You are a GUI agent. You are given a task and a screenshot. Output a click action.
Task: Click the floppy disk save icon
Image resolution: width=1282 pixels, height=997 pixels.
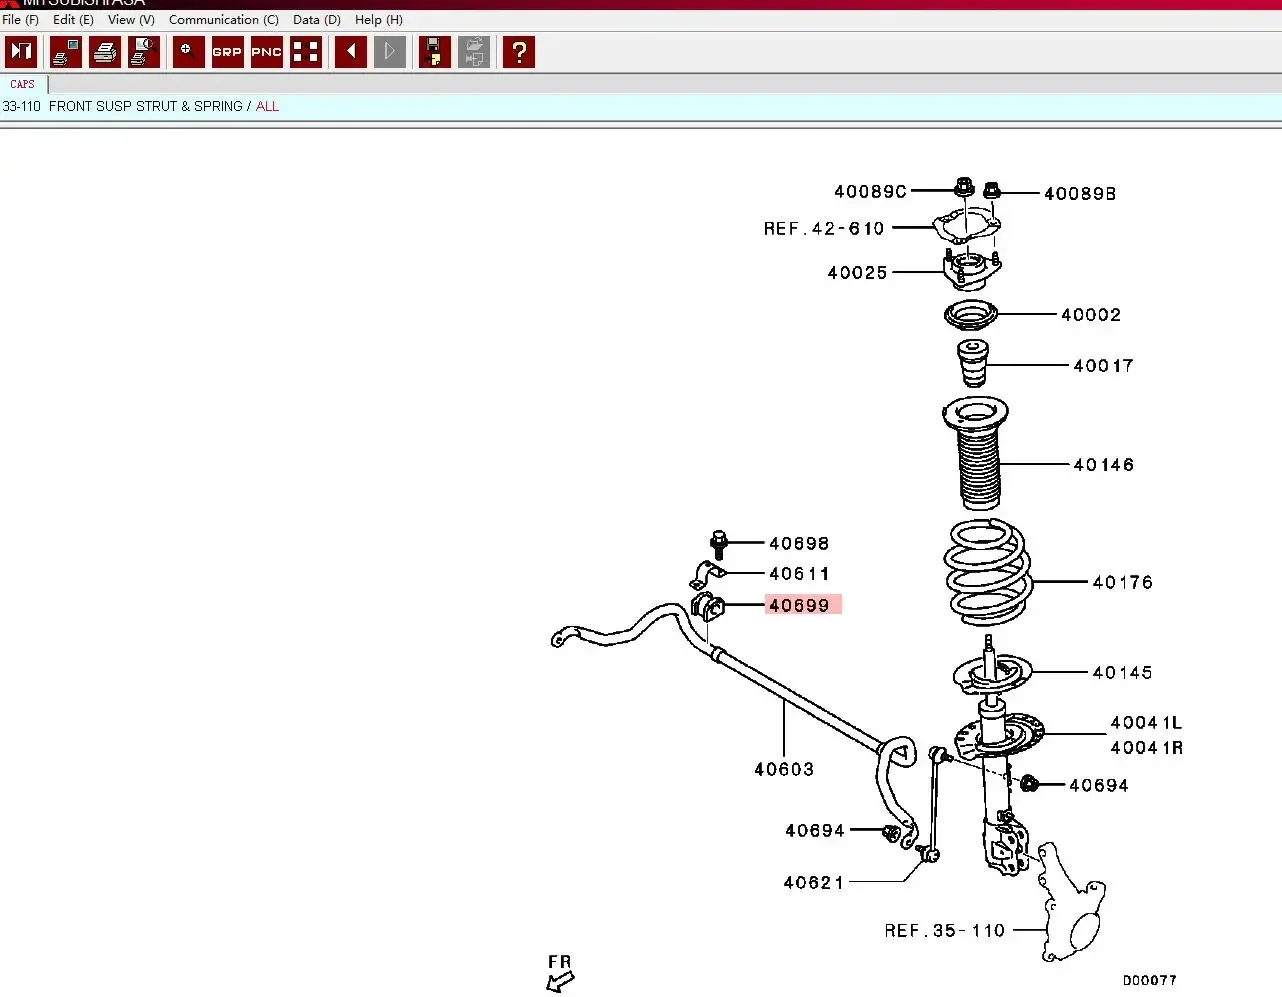pos(434,52)
